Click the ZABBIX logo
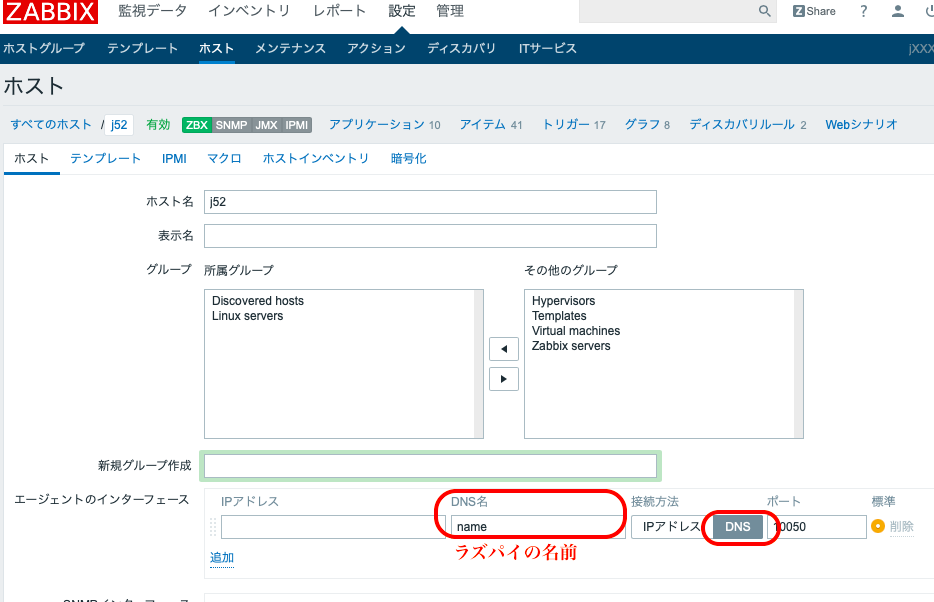The height and width of the screenshot is (602, 934). 50,12
